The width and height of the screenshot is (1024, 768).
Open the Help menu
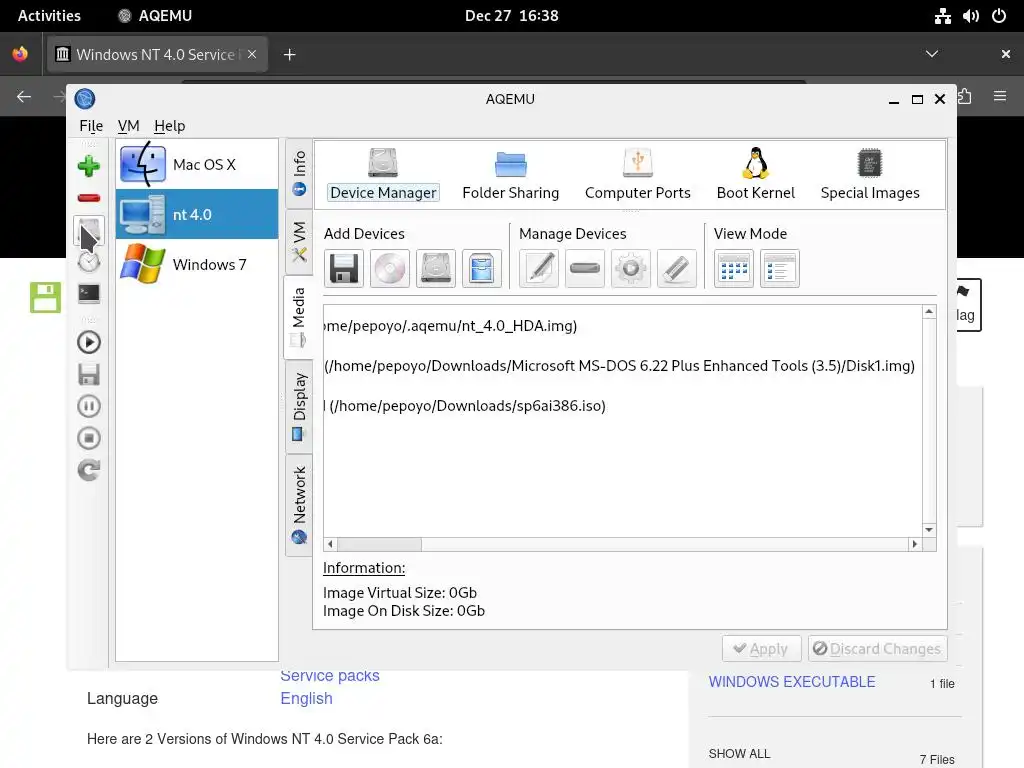pyautogui.click(x=170, y=125)
